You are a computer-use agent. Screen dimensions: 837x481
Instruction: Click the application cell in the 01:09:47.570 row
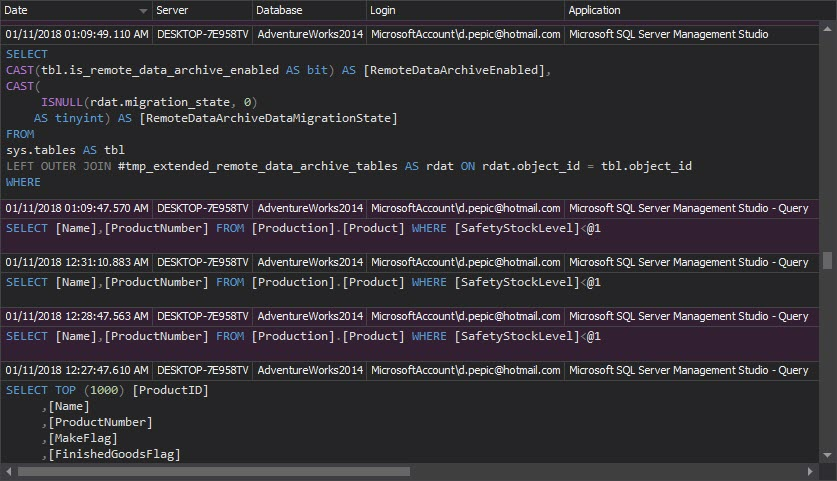(692, 208)
